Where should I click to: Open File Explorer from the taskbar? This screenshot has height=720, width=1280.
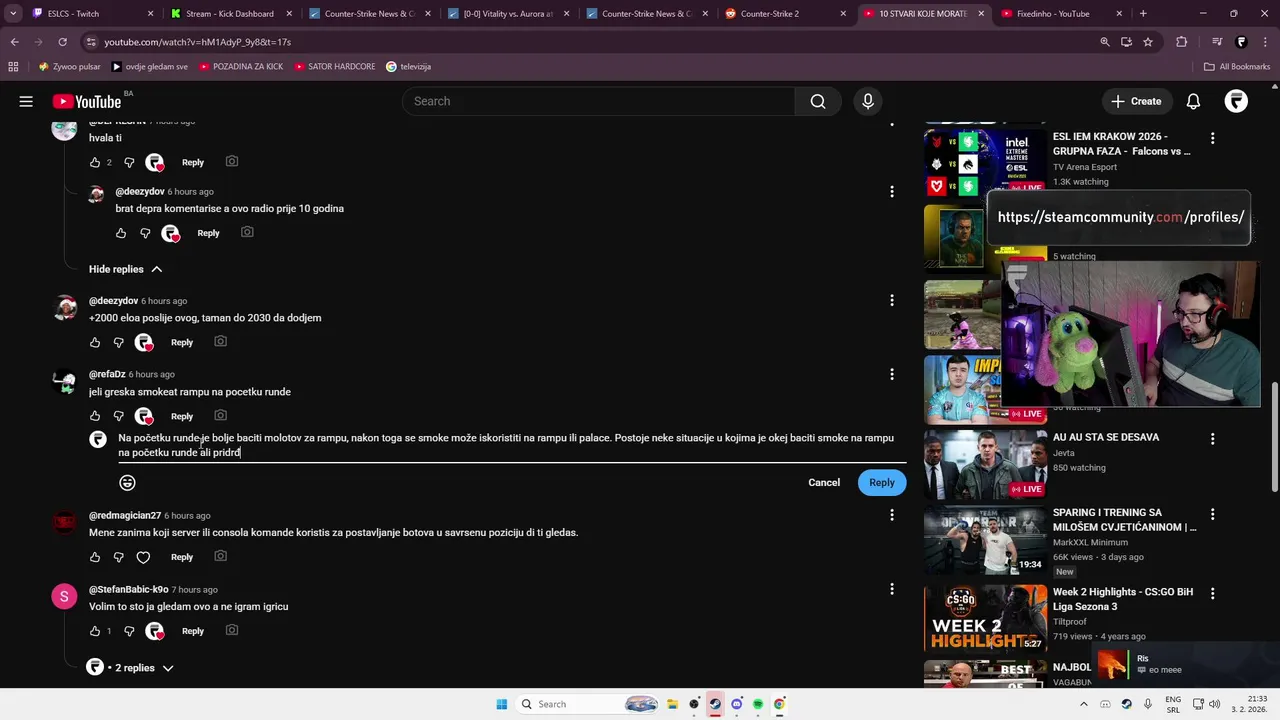tap(673, 704)
